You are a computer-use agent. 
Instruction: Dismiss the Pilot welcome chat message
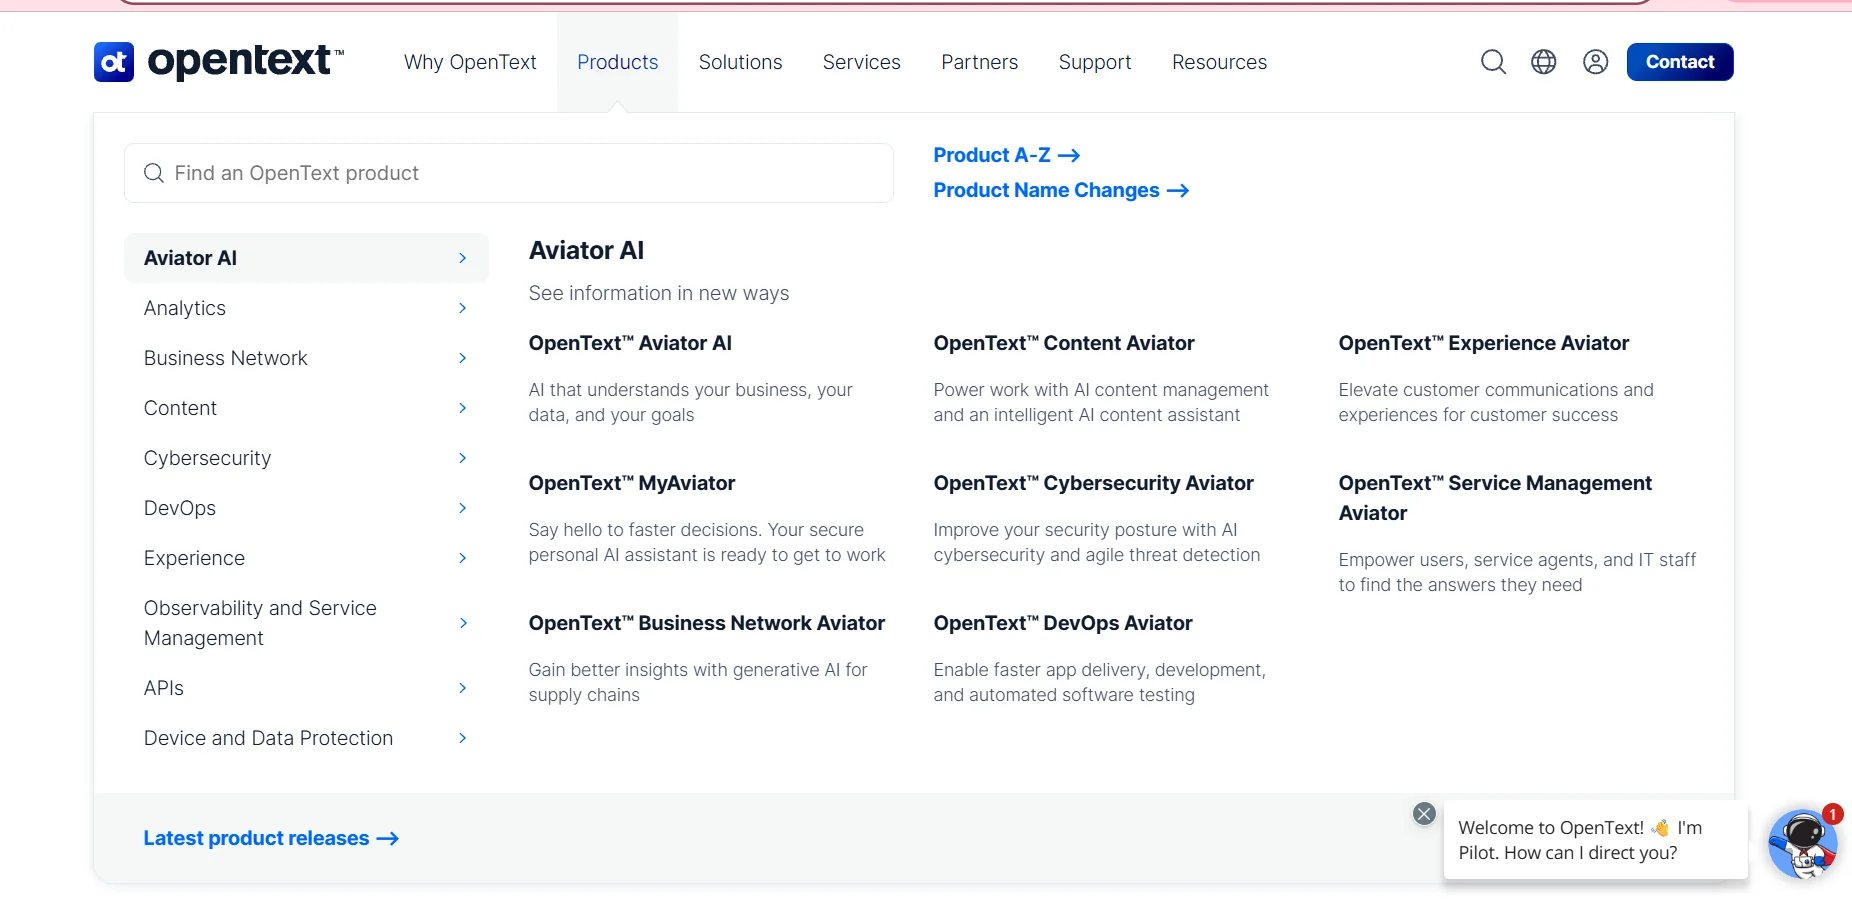1424,814
